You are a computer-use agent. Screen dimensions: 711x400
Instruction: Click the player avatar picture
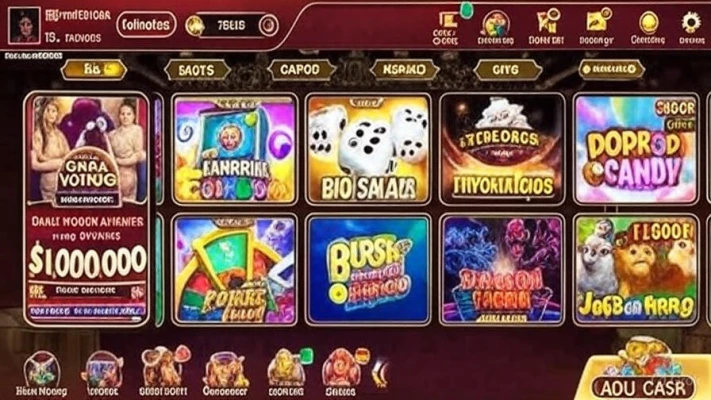click(x=24, y=25)
